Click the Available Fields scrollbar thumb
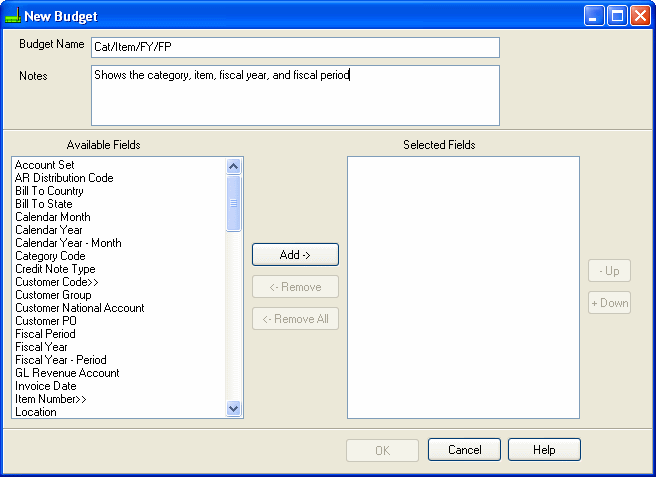The width and height of the screenshot is (656, 477). (234, 203)
